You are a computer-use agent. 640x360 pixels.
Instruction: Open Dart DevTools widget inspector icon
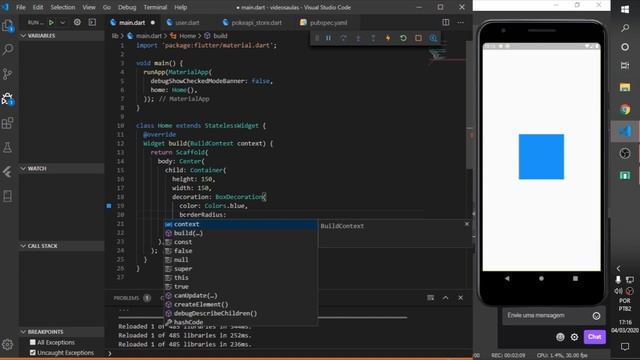(x=433, y=38)
